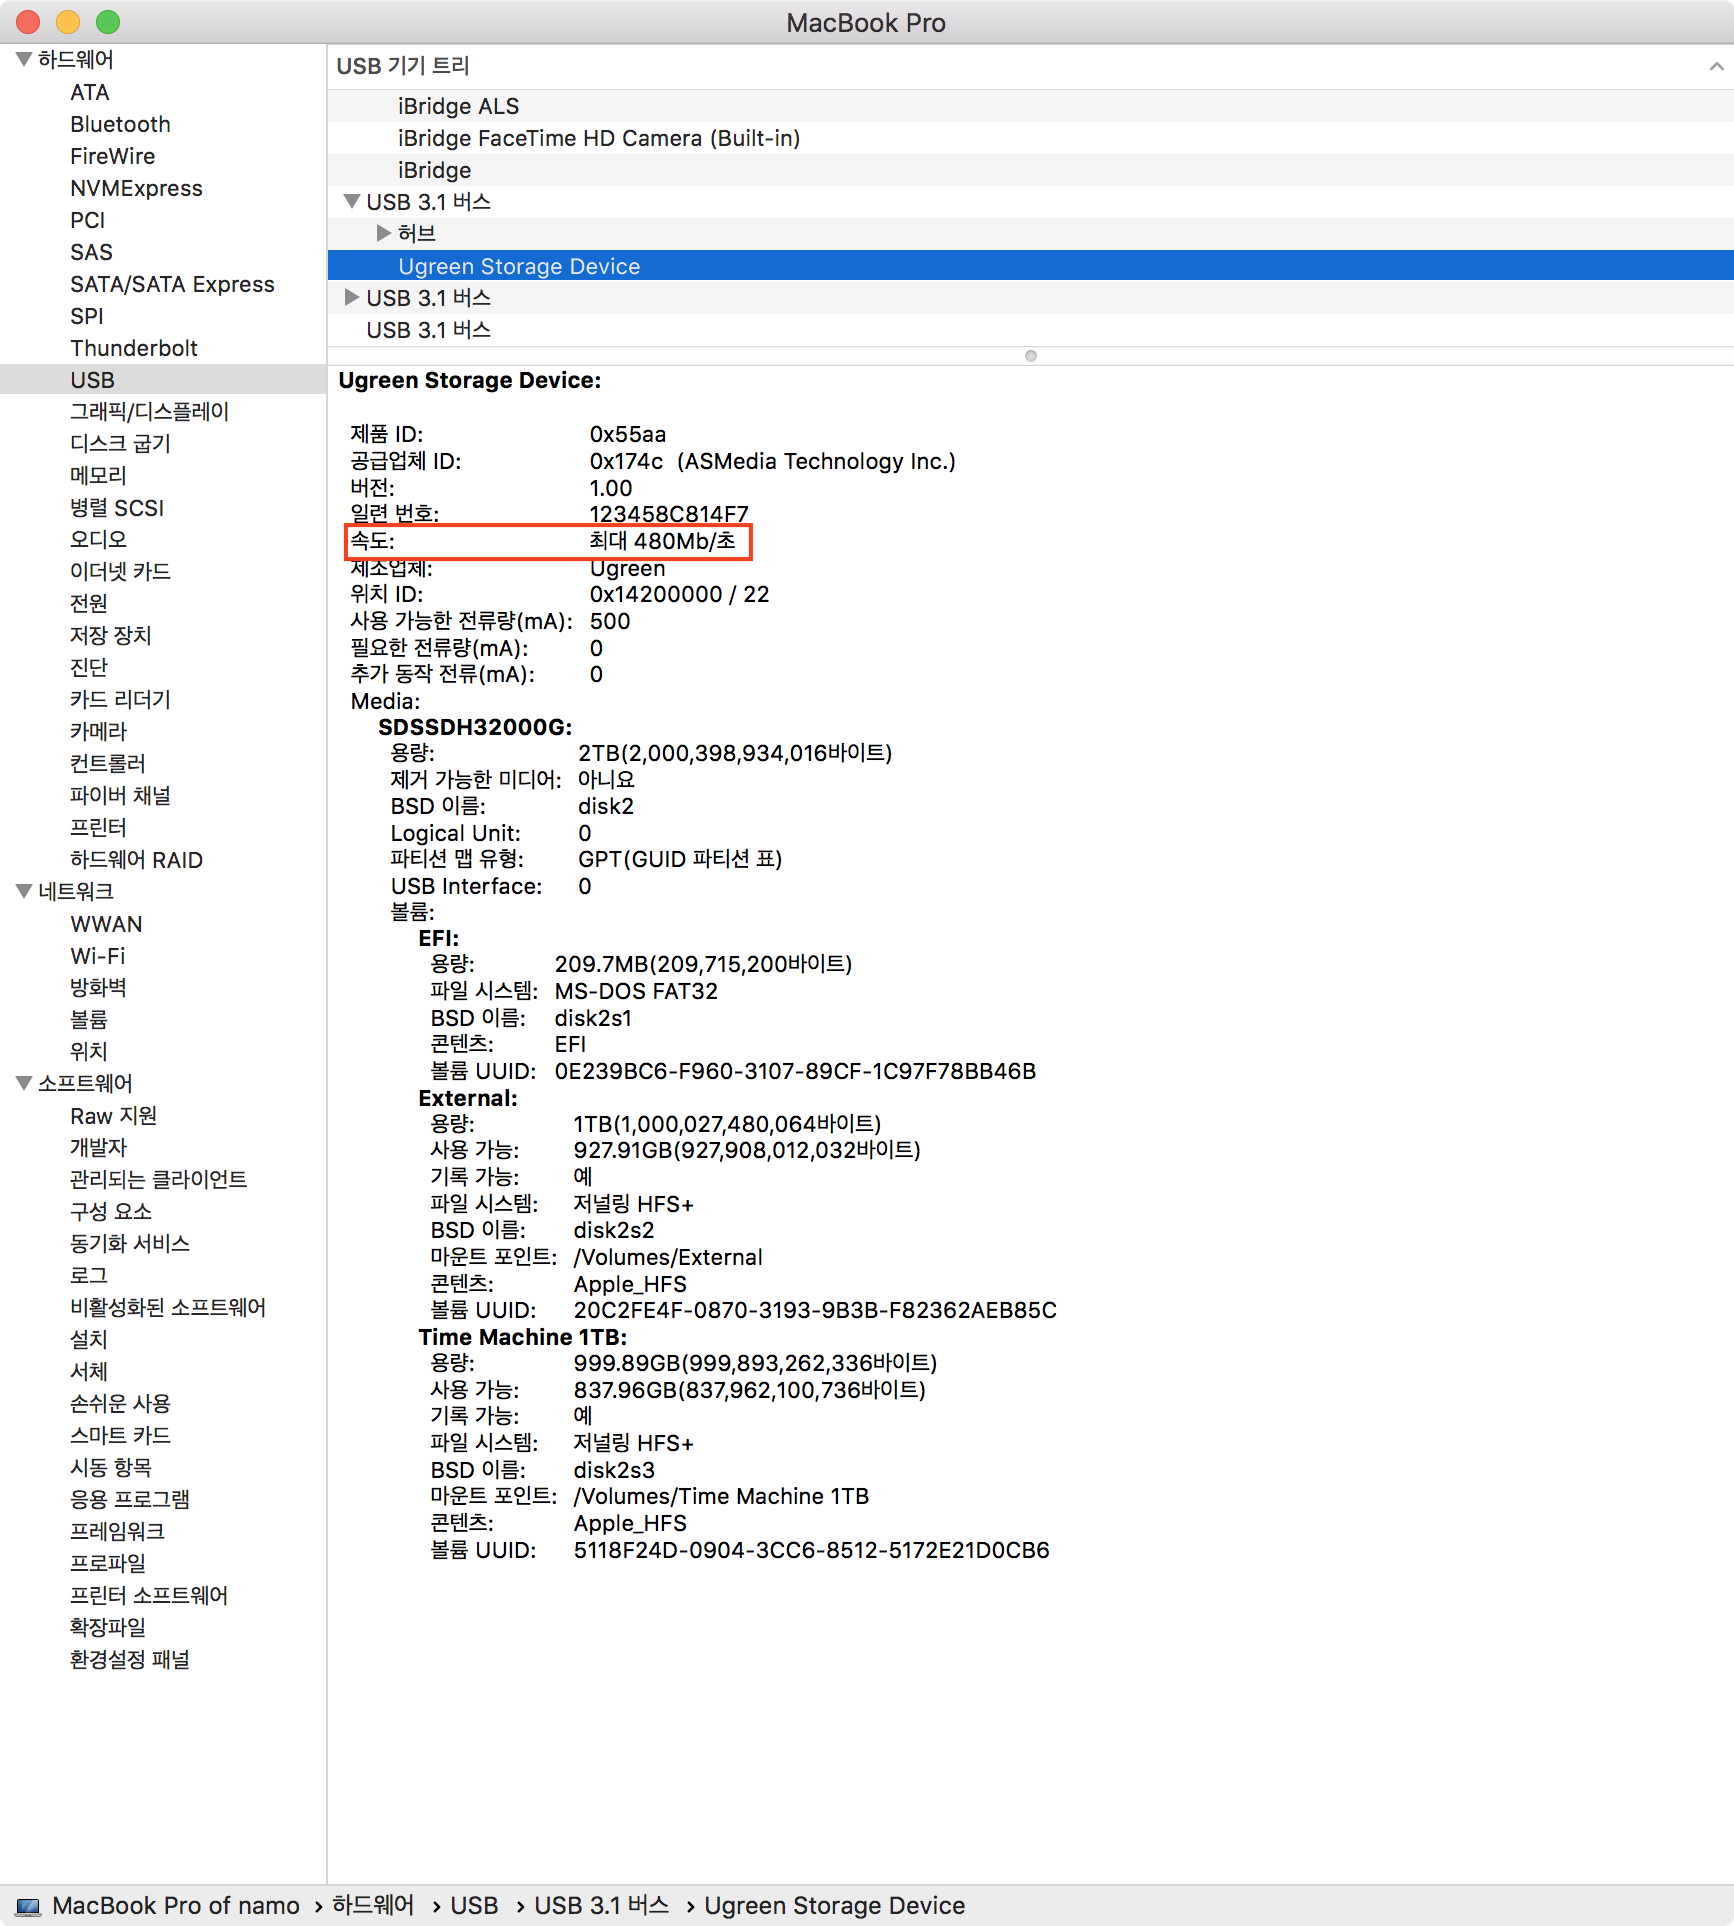
Task: Click the MacBook Pro computer icon in path bar
Action: (28, 1906)
